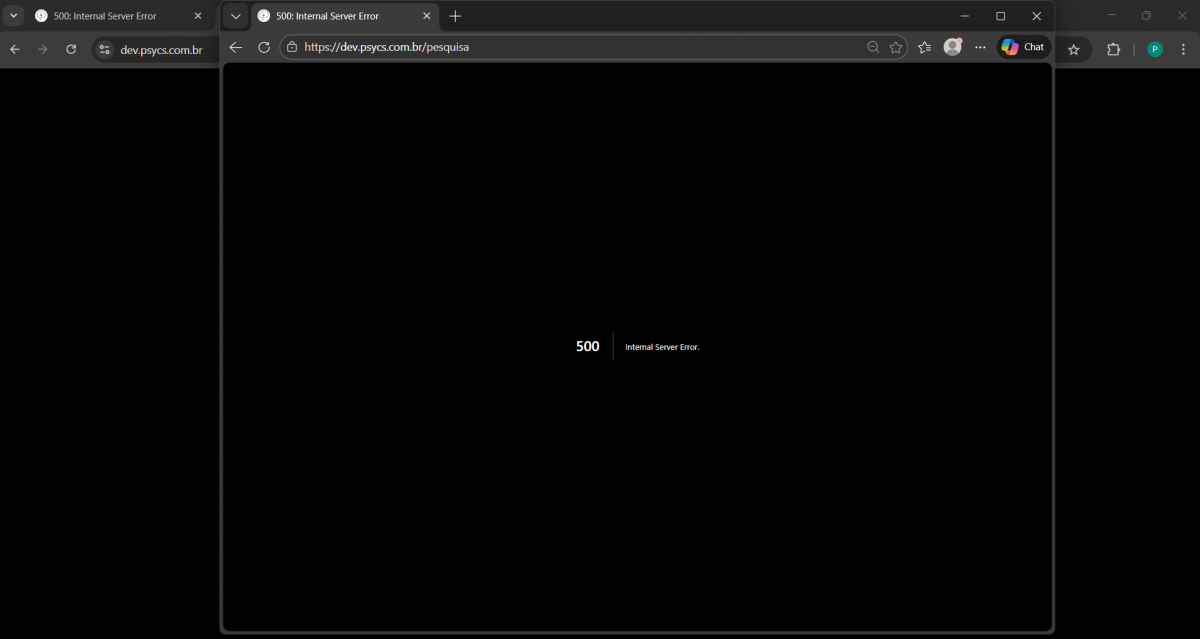Open the Edge favorites list icon
1200x639 pixels.
(925, 47)
